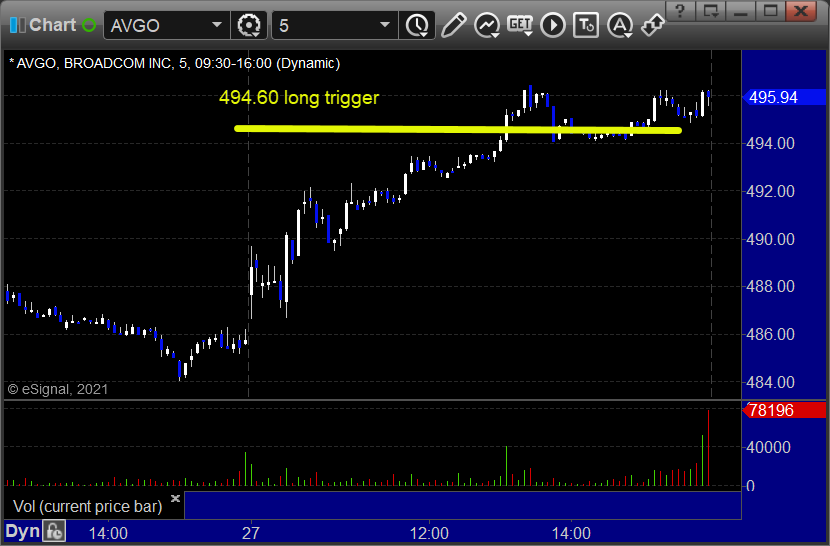The height and width of the screenshot is (546, 830).
Task: Minimize the chart window
Action: [x=740, y=11]
